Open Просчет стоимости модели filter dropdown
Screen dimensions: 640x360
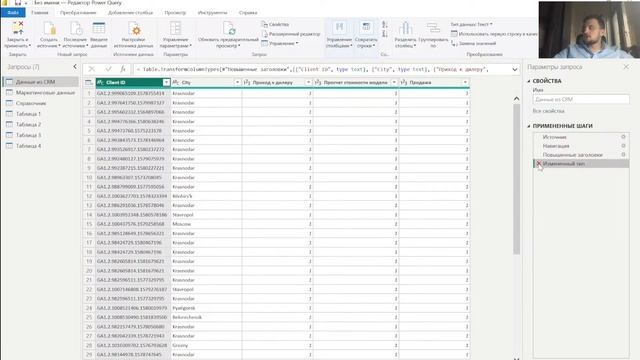tap(394, 82)
